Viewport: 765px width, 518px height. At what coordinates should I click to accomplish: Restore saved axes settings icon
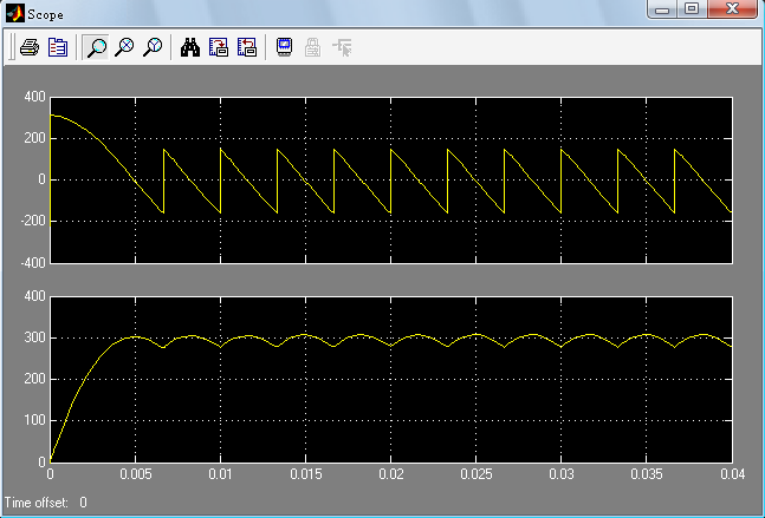[246, 47]
